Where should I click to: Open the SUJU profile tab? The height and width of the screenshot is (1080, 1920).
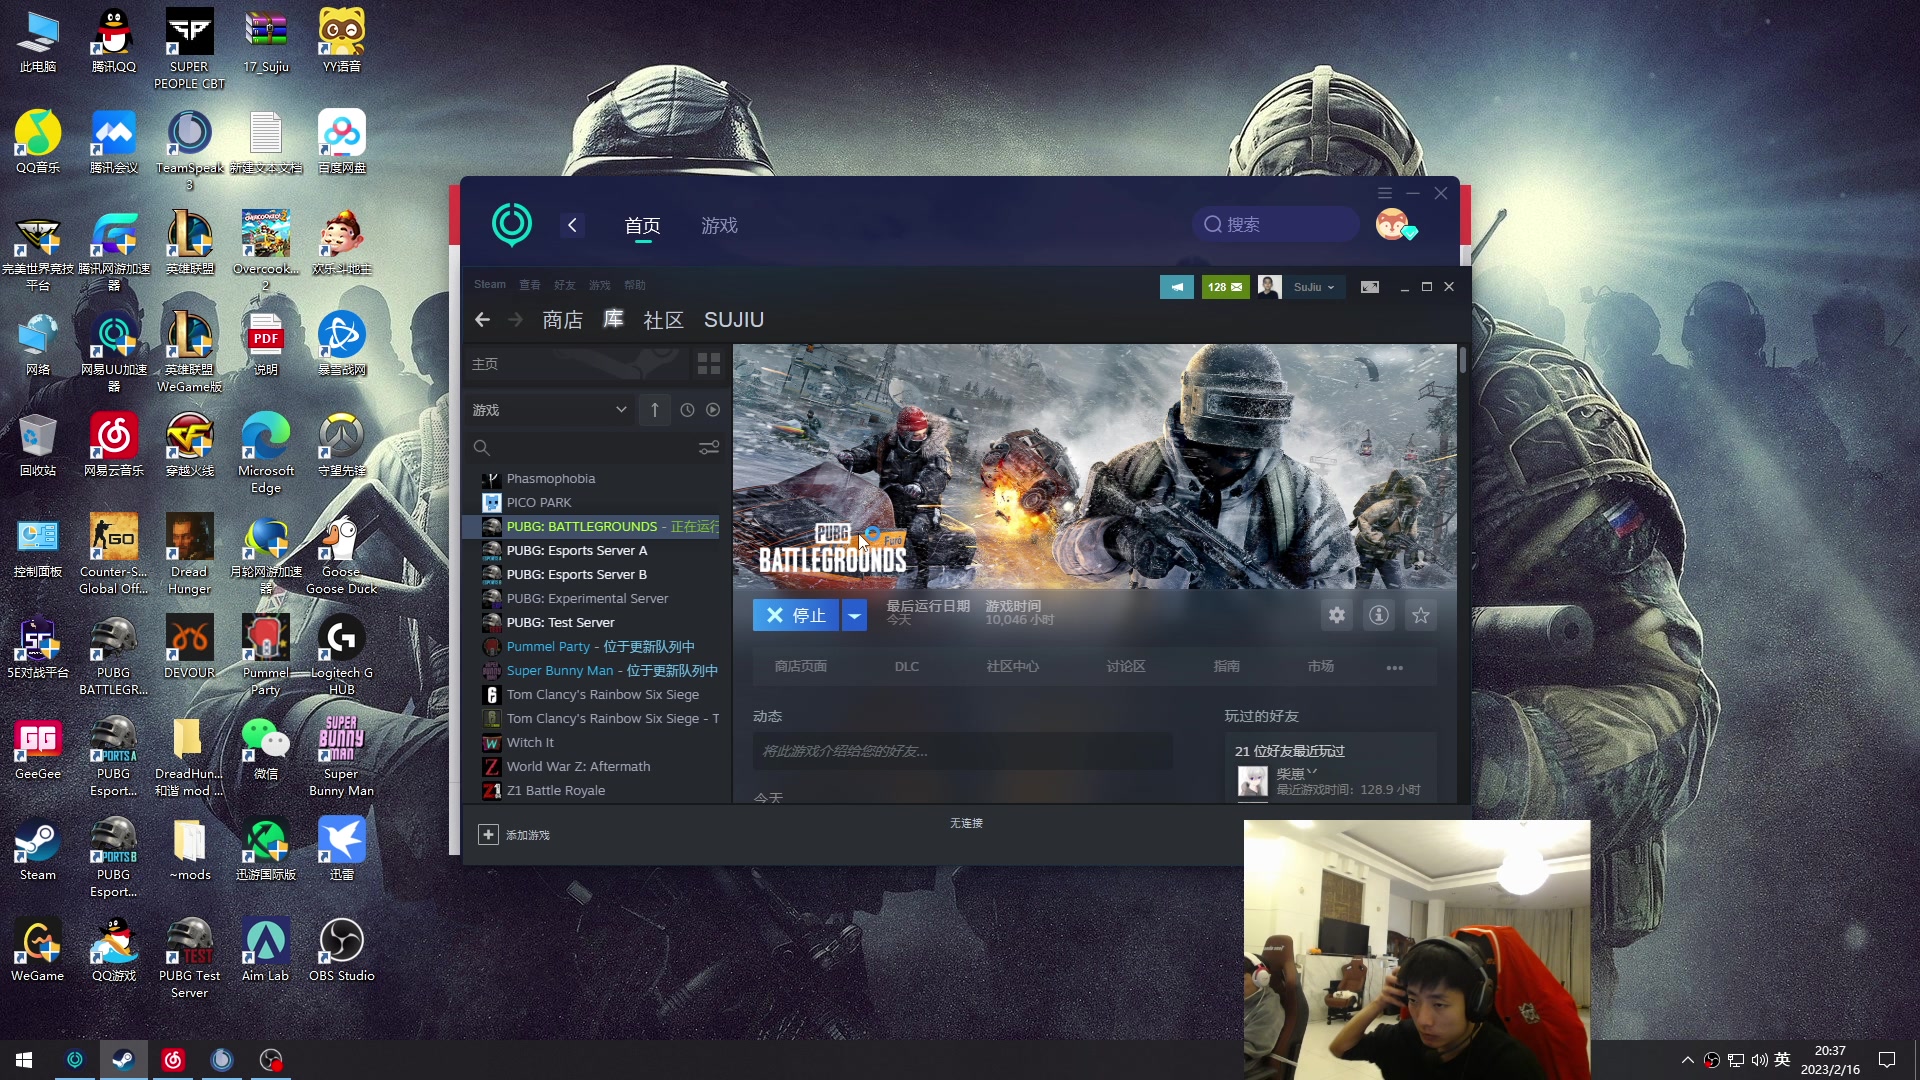click(734, 320)
